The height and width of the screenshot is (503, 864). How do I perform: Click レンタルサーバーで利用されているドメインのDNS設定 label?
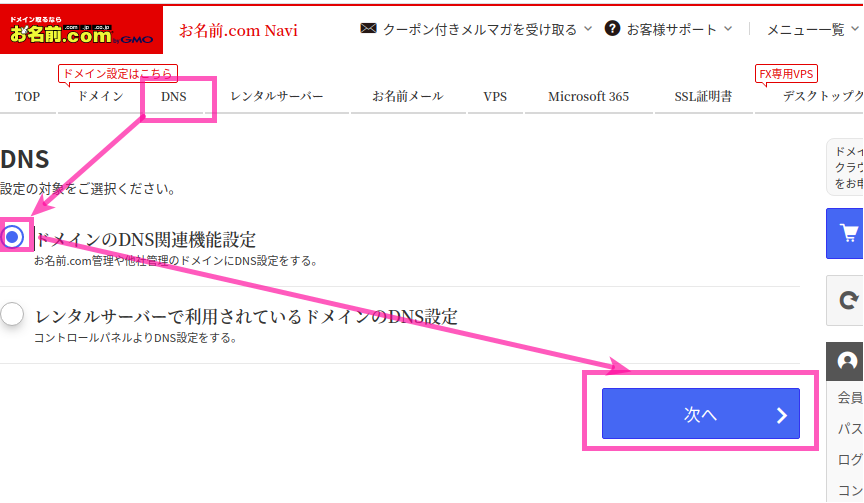point(246,317)
